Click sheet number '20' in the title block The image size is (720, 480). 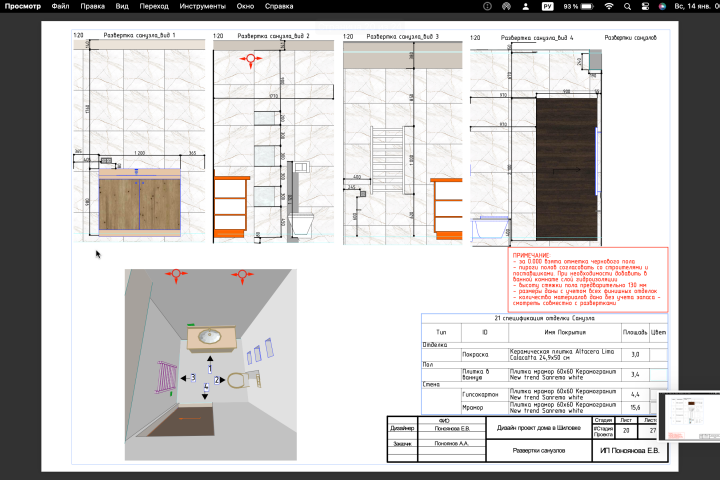pyautogui.click(x=626, y=431)
